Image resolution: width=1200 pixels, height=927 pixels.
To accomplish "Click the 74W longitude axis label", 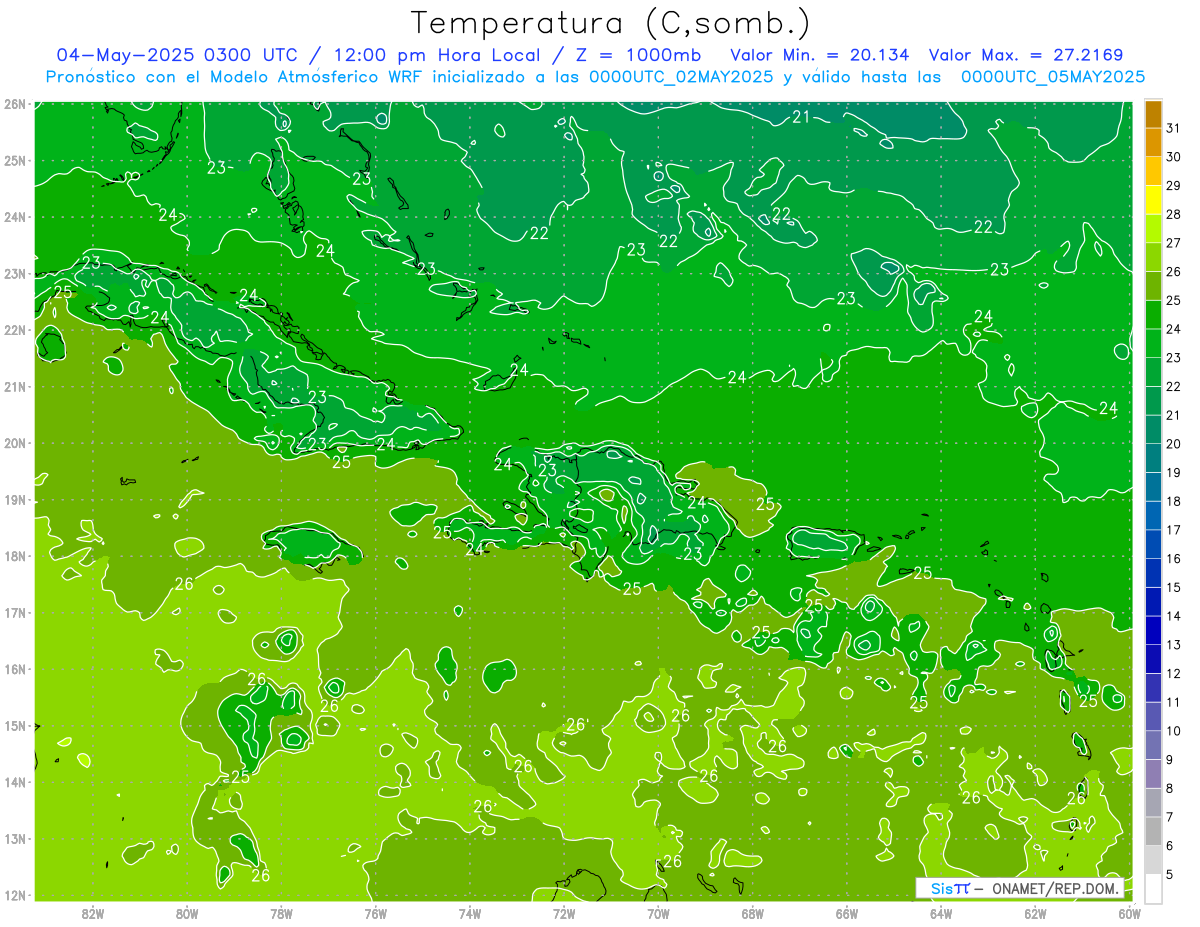I will [470, 913].
